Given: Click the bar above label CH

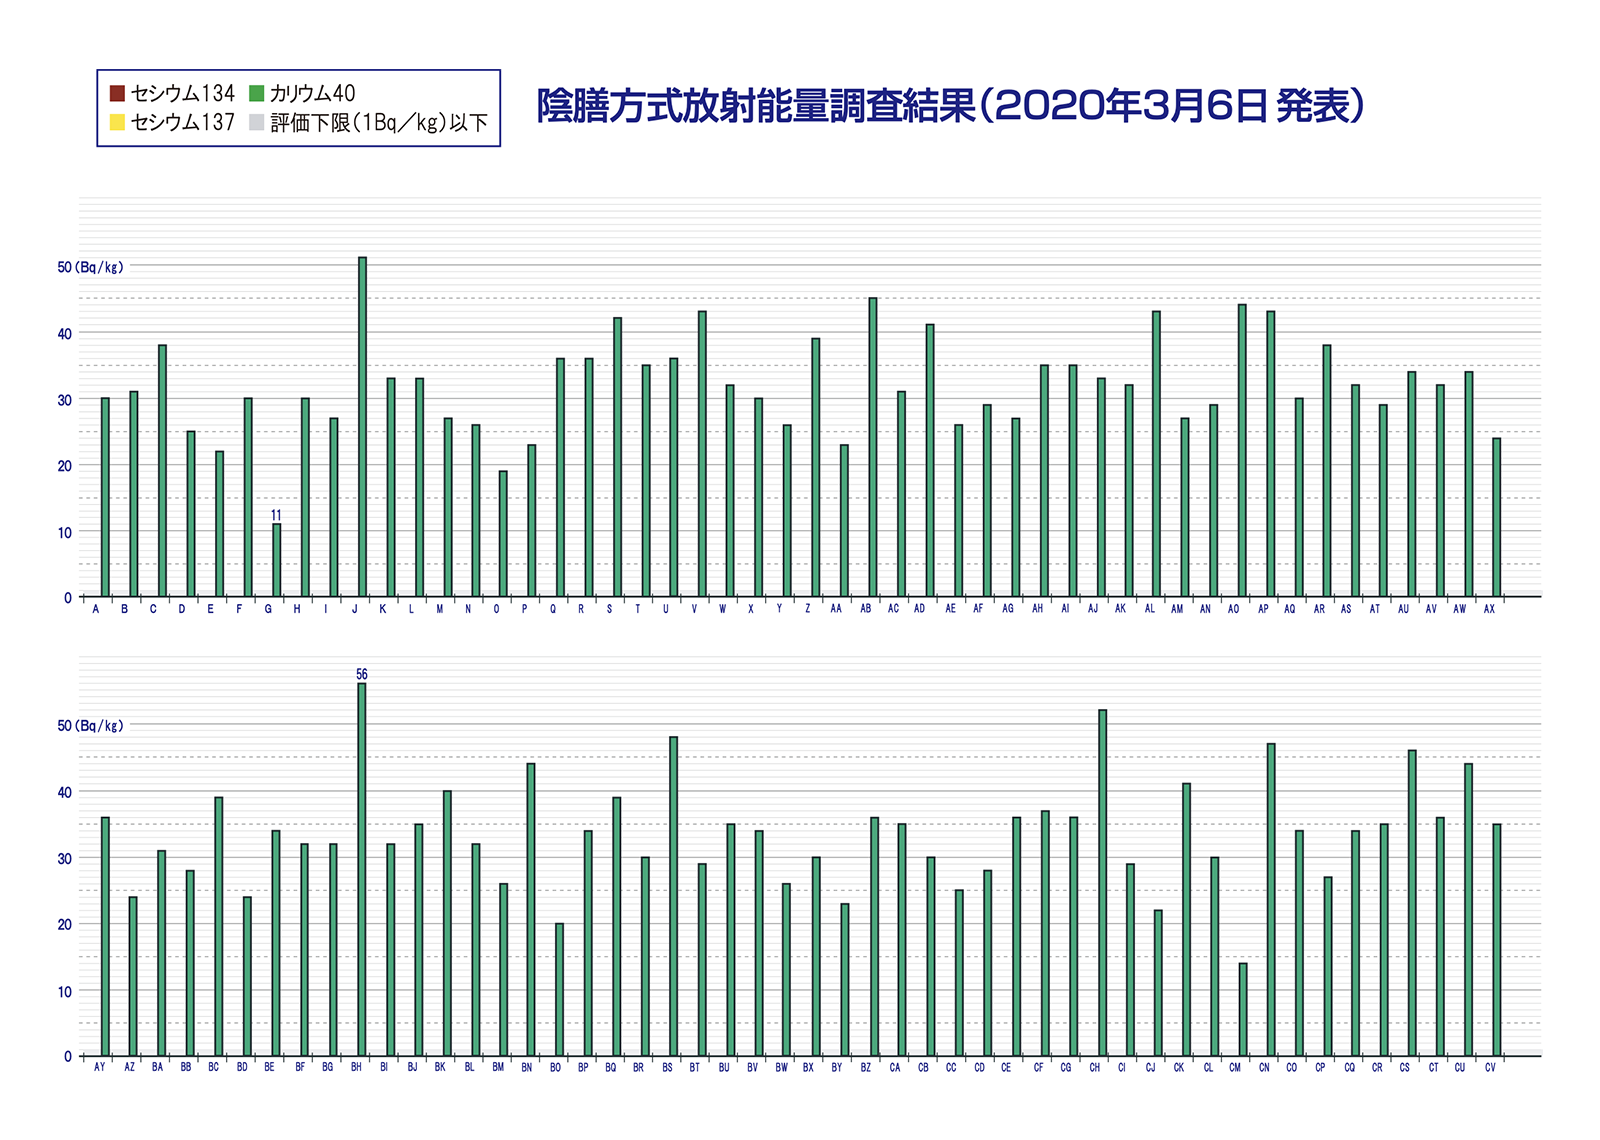Looking at the screenshot, I should coord(1103,883).
